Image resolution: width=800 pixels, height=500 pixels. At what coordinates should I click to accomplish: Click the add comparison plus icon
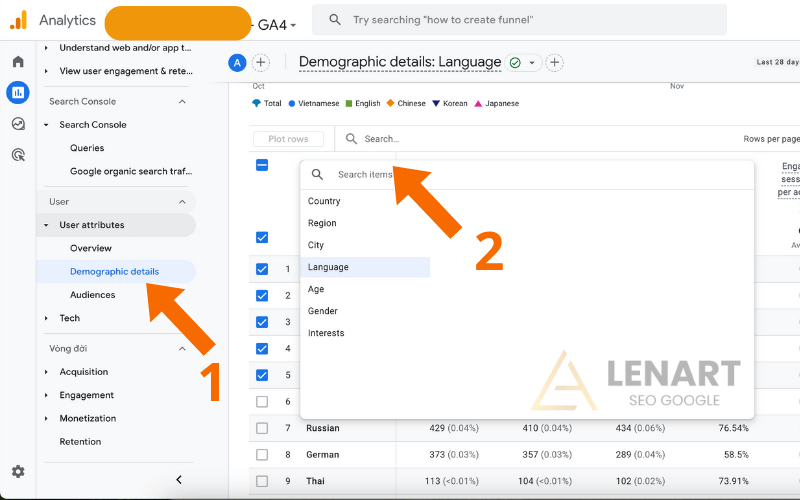tap(261, 63)
